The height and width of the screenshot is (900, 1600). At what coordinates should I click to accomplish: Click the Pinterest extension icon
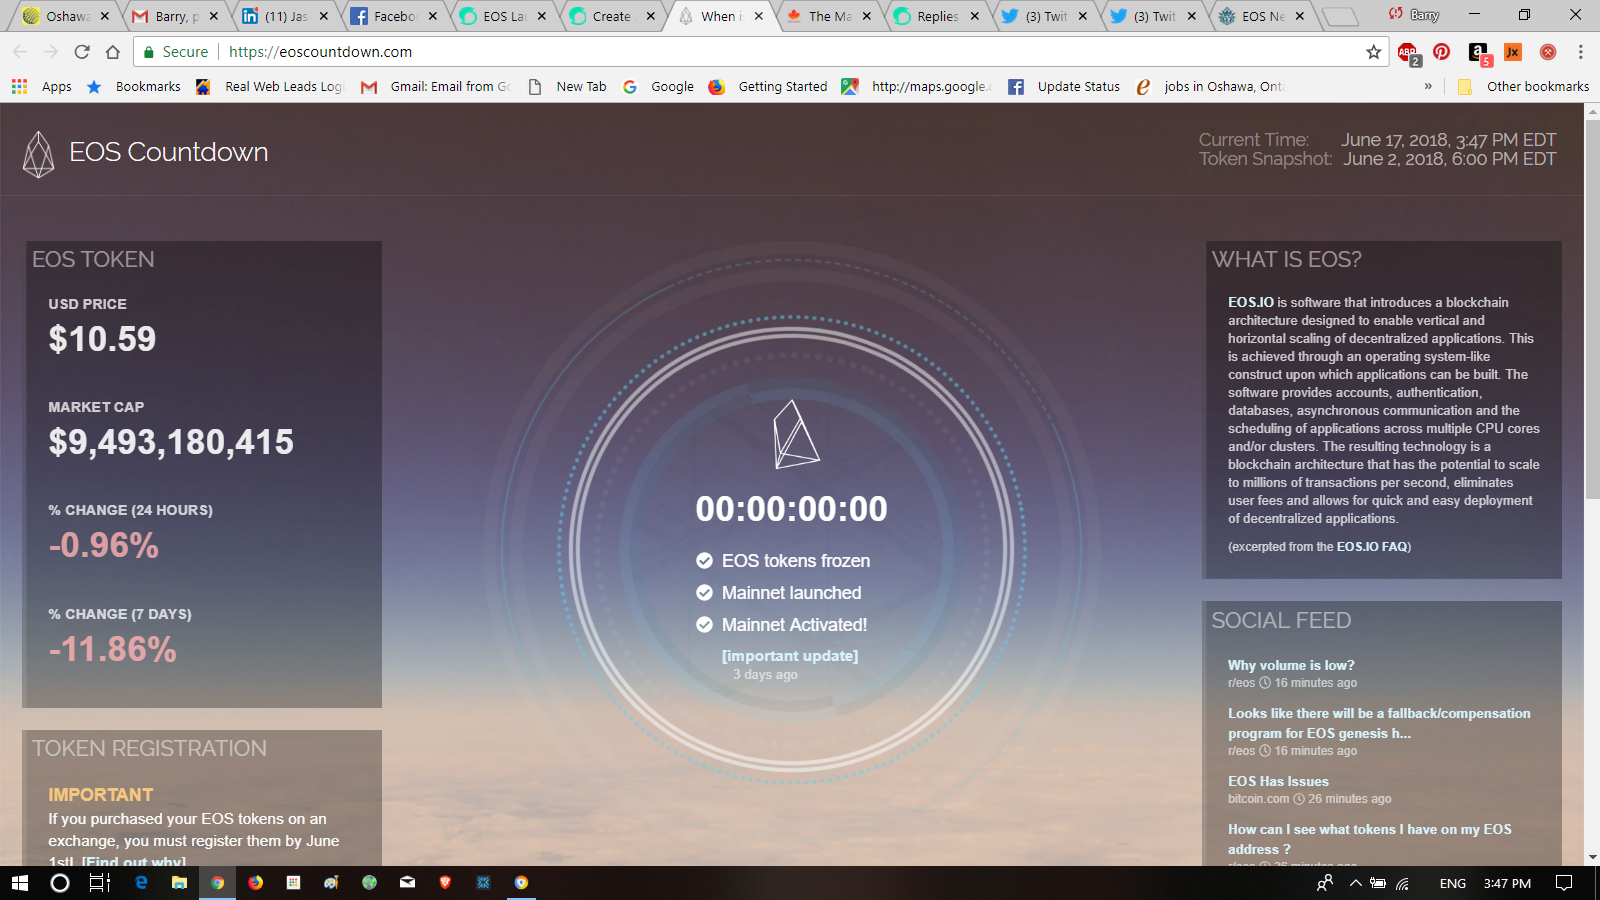pyautogui.click(x=1442, y=52)
